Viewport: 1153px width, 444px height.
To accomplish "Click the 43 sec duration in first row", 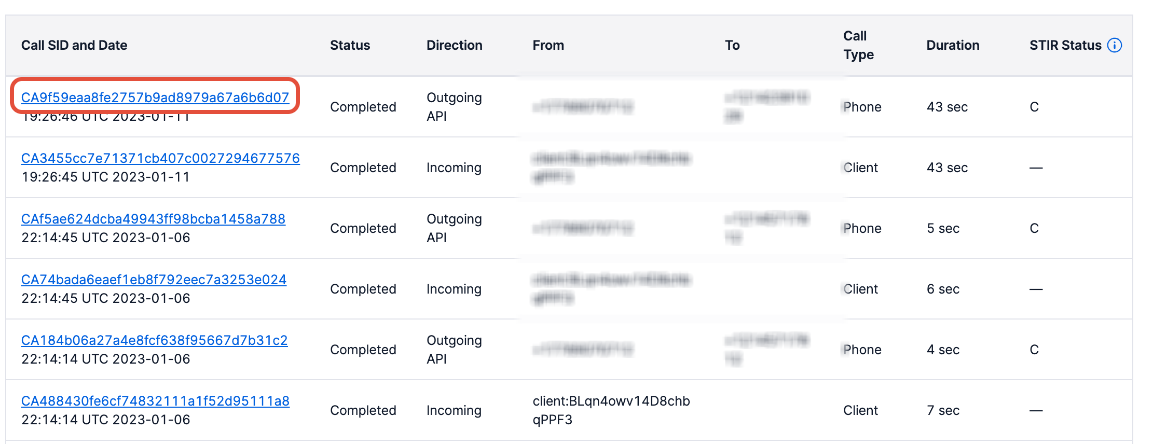I will tap(947, 107).
